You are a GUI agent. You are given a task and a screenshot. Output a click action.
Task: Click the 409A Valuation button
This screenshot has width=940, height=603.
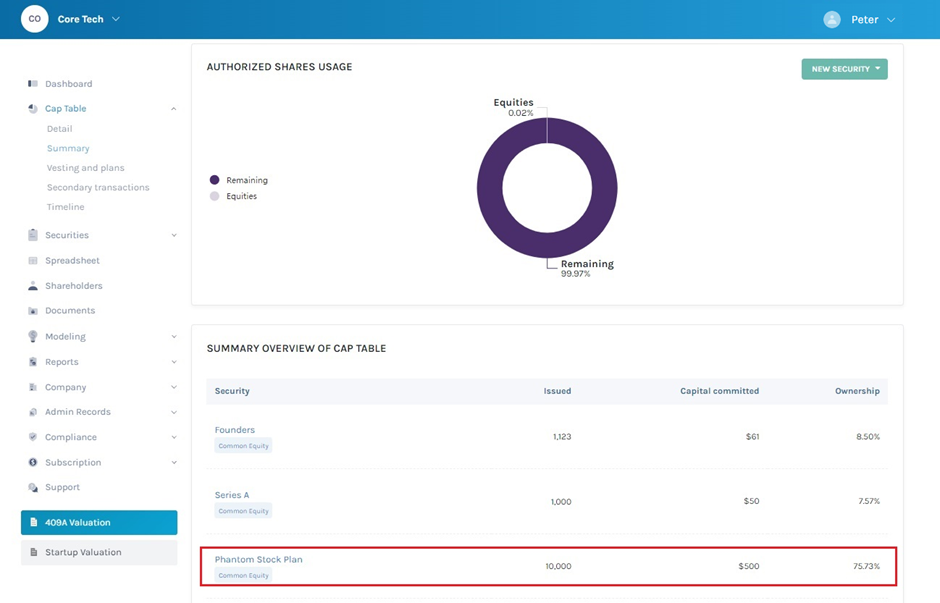click(x=99, y=523)
